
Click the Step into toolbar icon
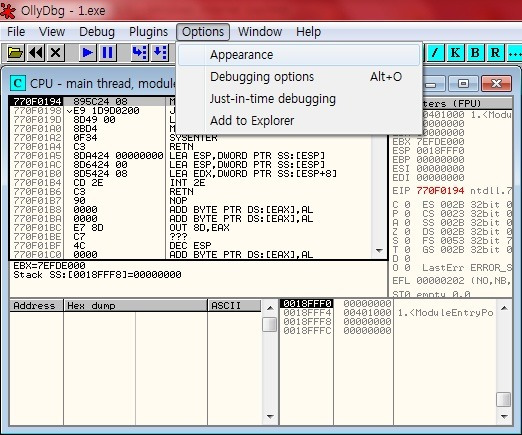pyautogui.click(x=139, y=53)
